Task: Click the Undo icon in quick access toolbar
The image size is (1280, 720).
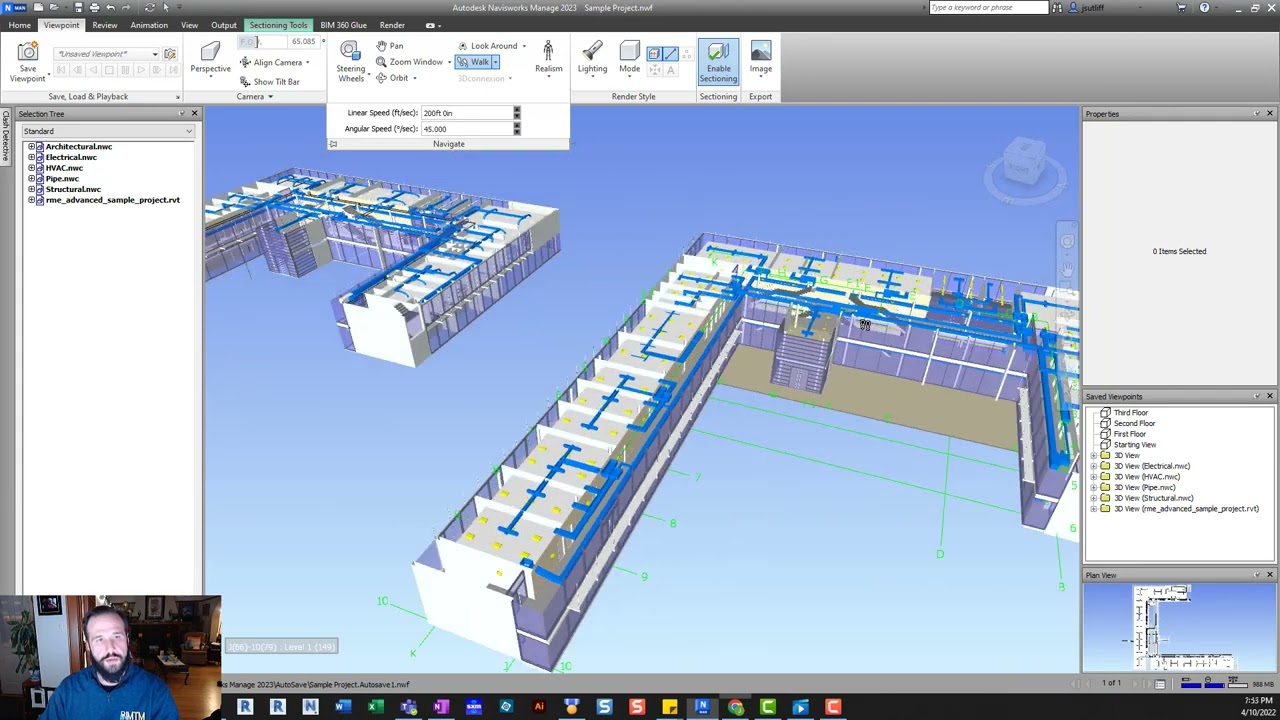Action: [x=110, y=7]
